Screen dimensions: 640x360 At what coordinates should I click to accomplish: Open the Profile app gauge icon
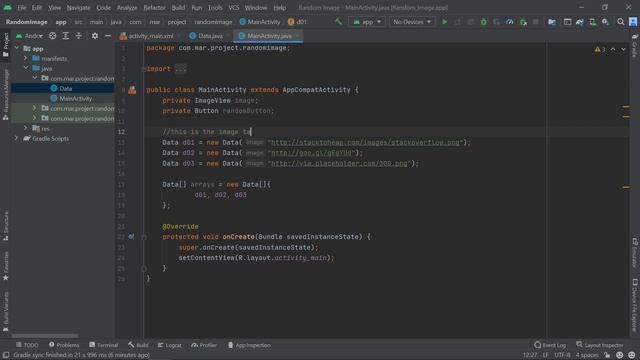click(x=509, y=22)
